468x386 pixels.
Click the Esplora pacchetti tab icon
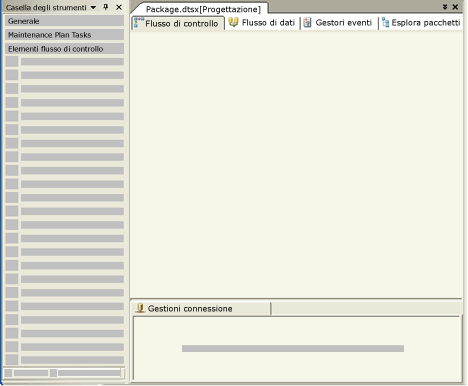tap(386, 23)
